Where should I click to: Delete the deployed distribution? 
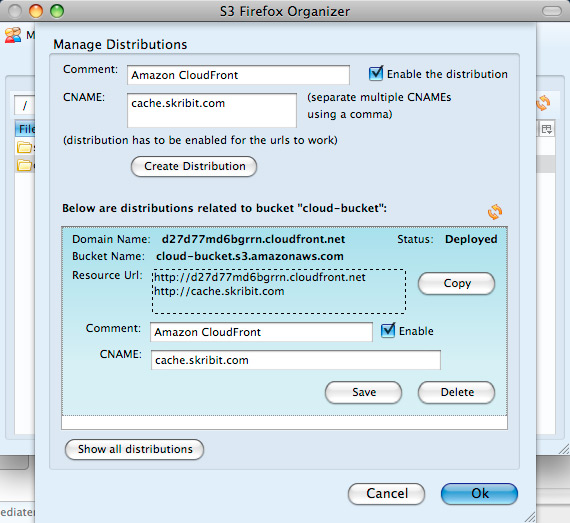click(x=457, y=392)
